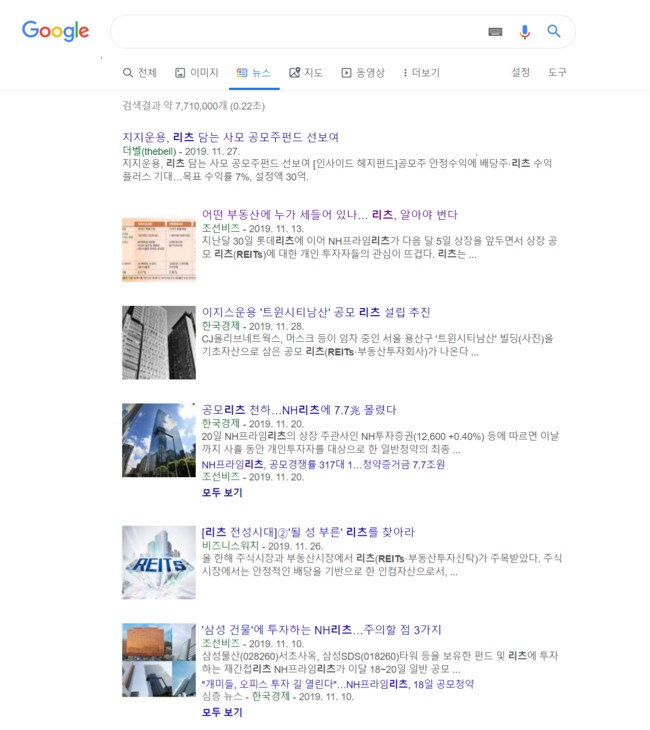Viewport: 650px width, 730px height.
Task: Open 도구 tools menu
Action: [x=557, y=72]
